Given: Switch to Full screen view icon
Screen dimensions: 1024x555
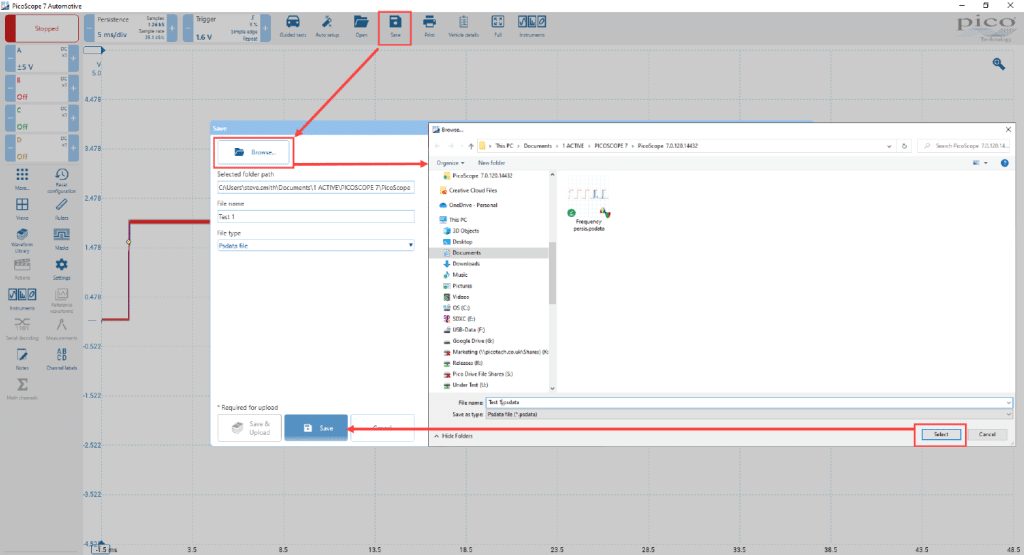Looking at the screenshot, I should 498,26.
